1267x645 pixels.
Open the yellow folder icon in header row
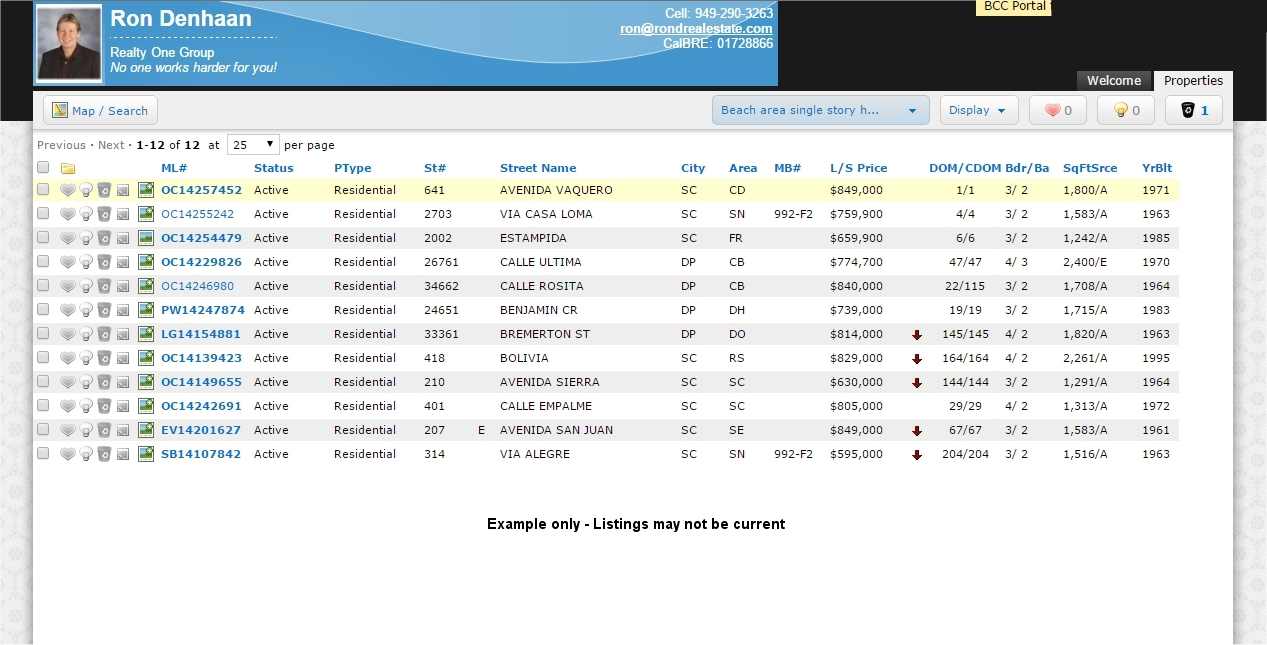(x=68, y=168)
